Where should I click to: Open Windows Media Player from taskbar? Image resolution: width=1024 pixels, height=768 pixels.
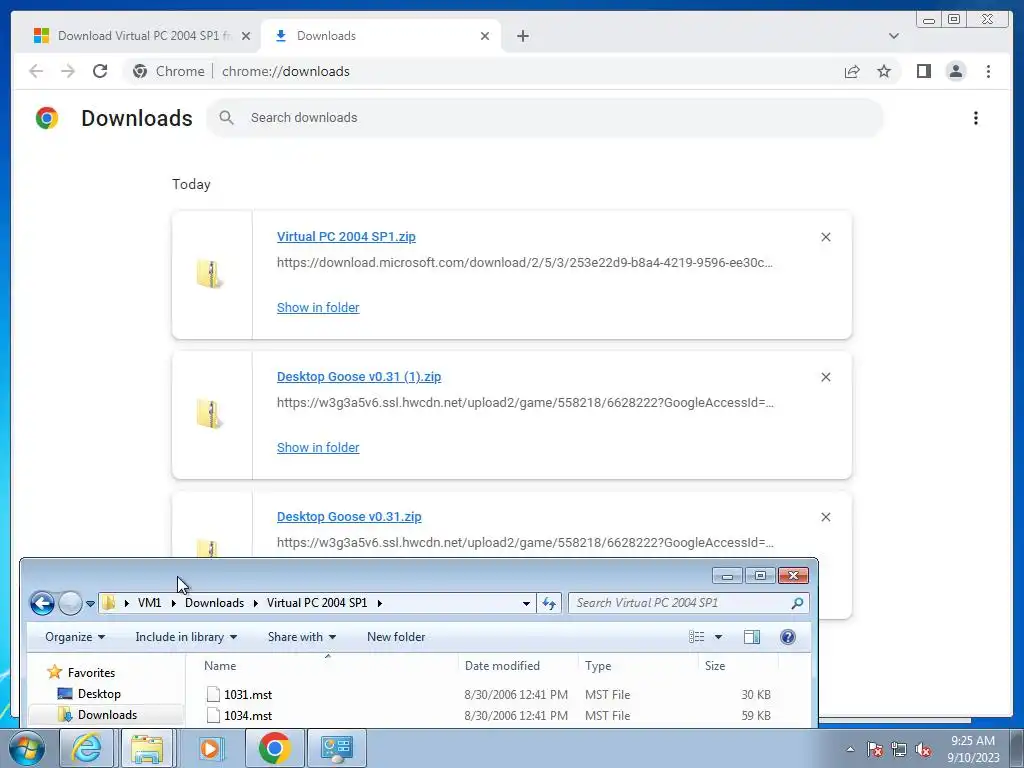click(x=210, y=748)
